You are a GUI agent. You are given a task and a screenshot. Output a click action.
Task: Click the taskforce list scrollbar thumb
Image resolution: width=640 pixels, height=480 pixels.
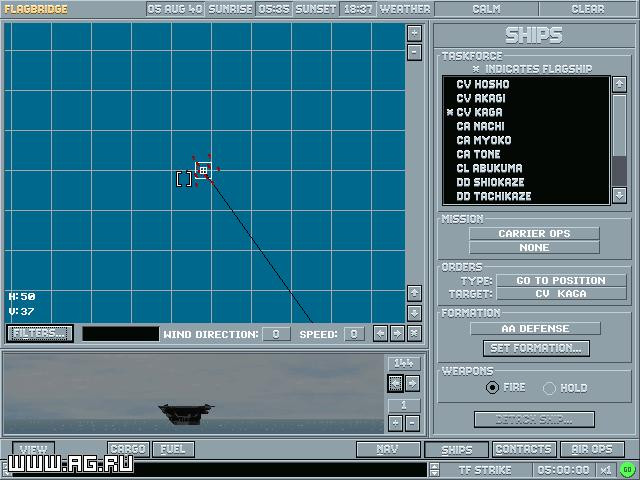(x=620, y=125)
